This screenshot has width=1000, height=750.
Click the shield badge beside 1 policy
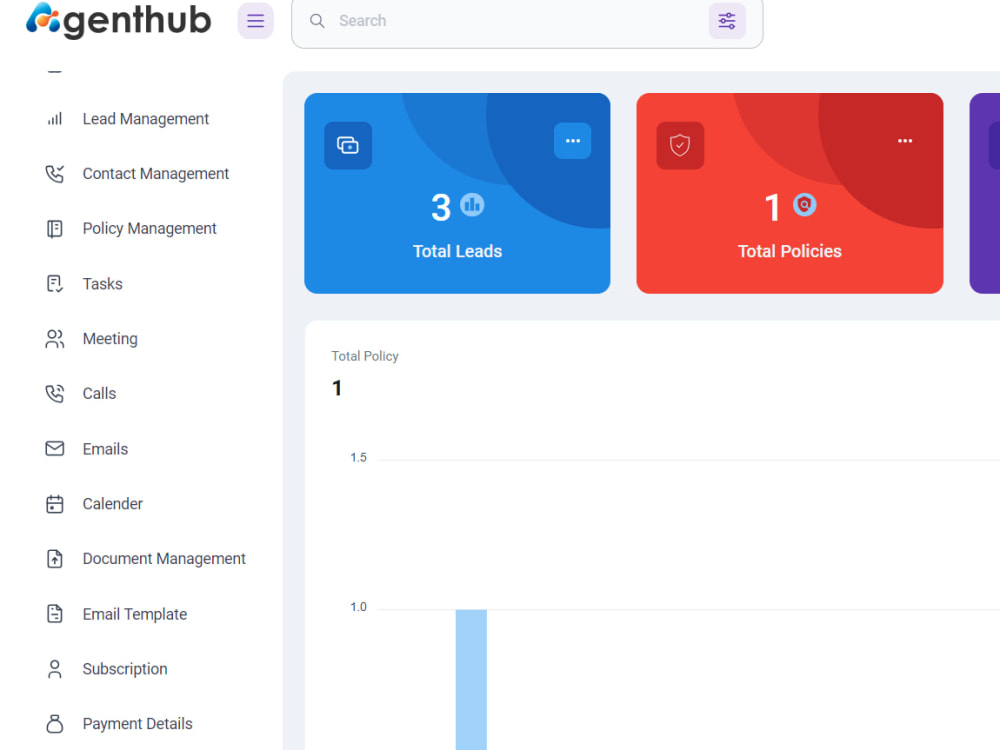coord(804,205)
